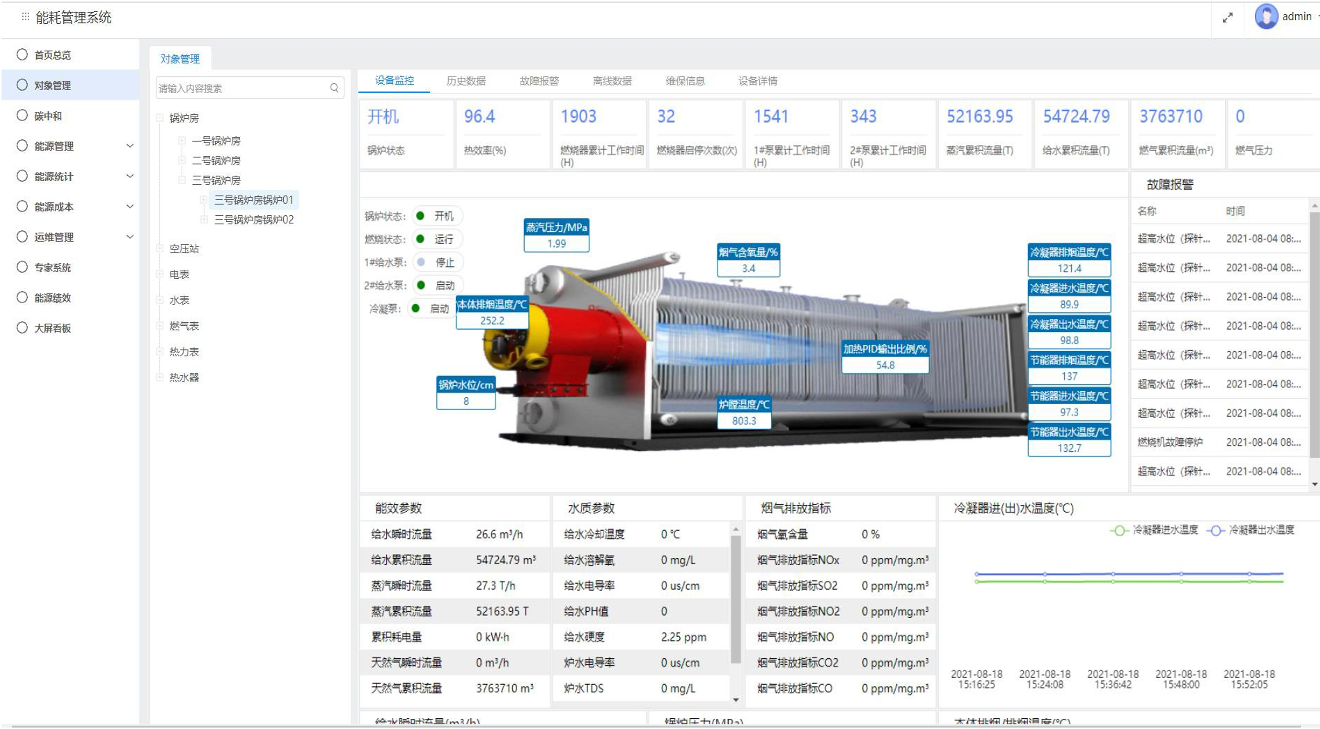Viewport: 1320px width, 729px height.
Task: Expand the 能源成本 sidebar menu chevron
Action: click(x=129, y=207)
